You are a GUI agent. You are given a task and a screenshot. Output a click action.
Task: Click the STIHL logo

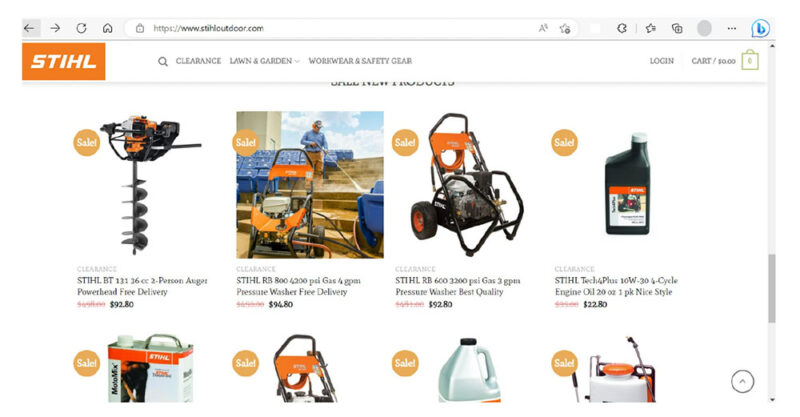click(64, 61)
